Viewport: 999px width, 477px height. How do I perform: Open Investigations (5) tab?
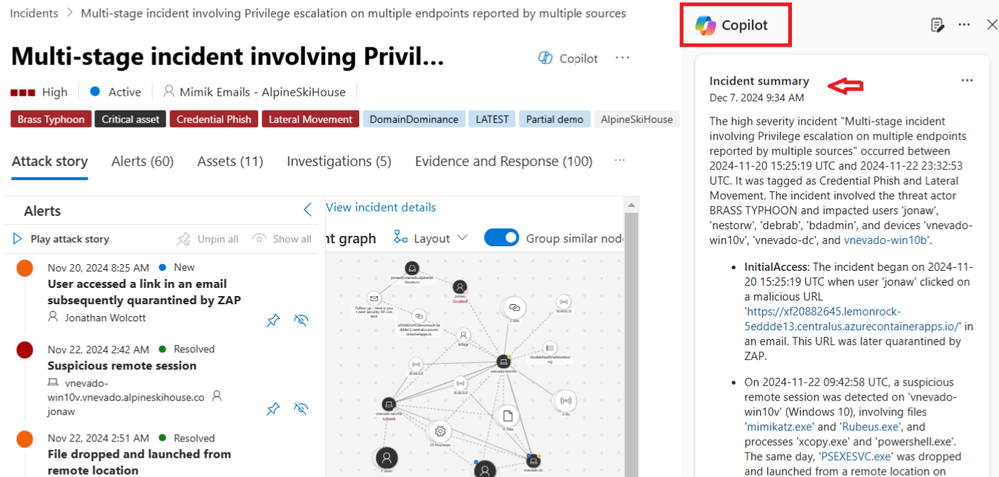(x=339, y=162)
